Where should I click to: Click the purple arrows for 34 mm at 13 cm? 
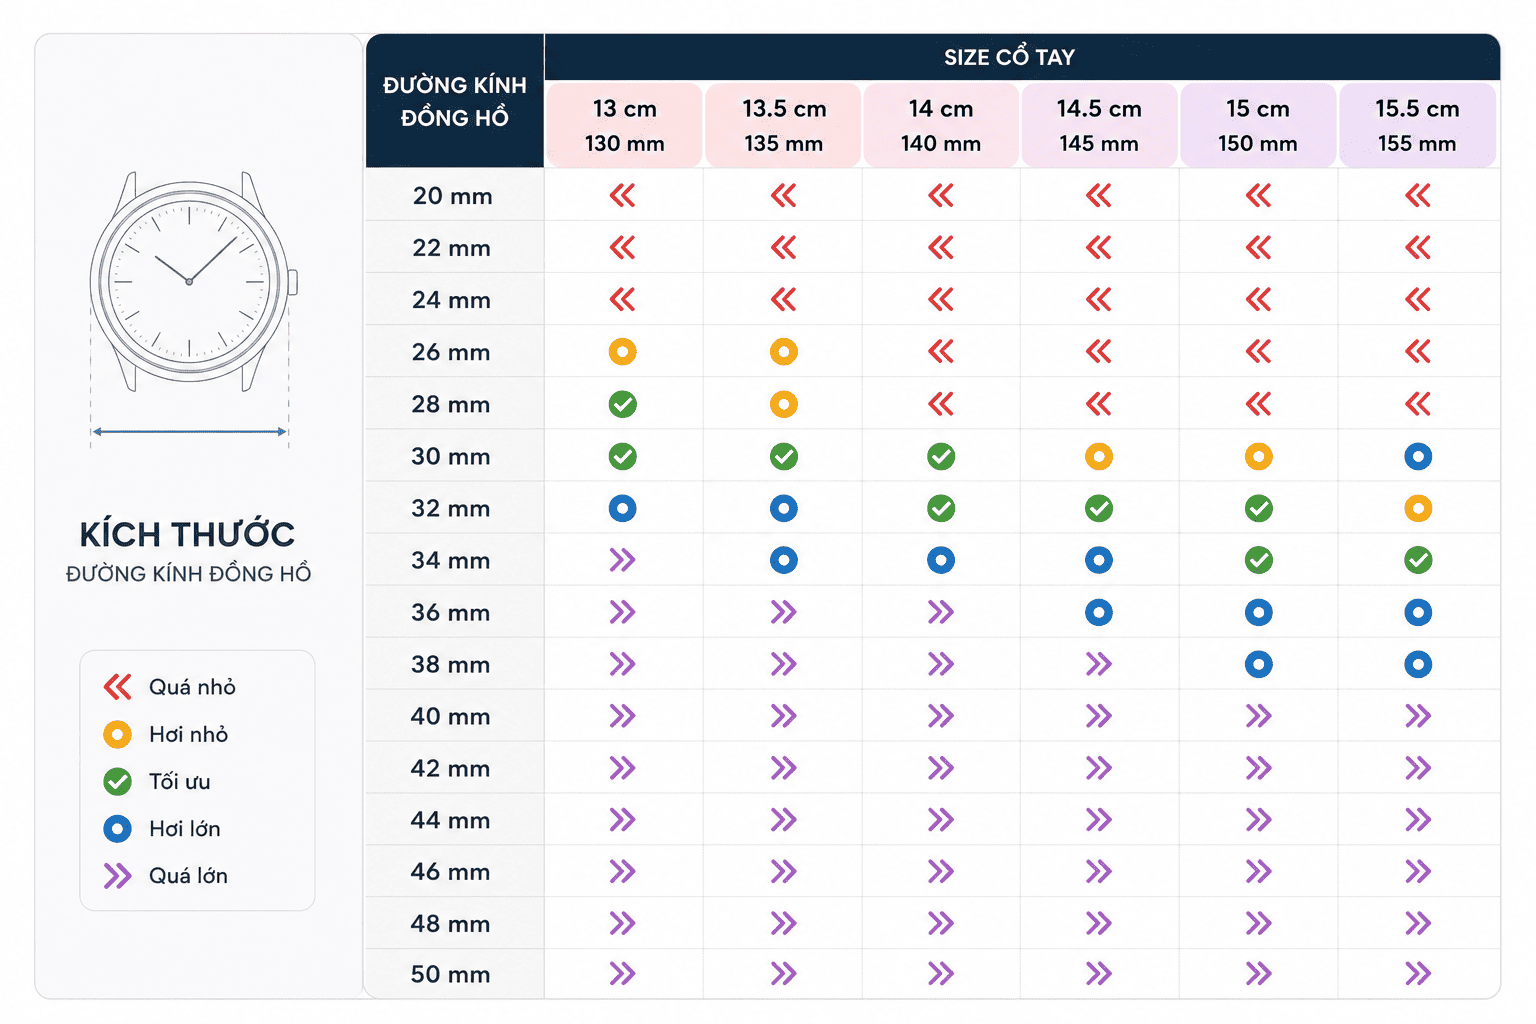tap(622, 560)
